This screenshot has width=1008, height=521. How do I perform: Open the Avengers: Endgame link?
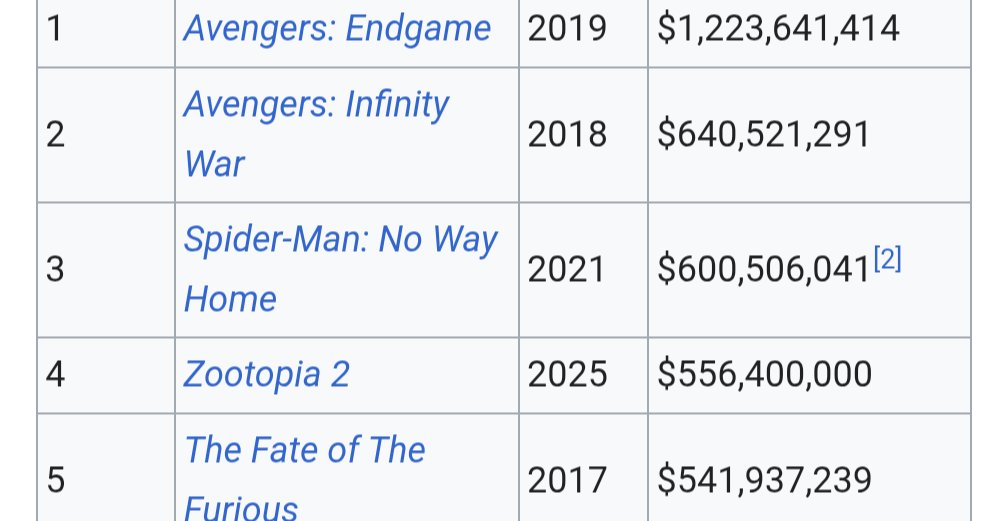tap(337, 29)
